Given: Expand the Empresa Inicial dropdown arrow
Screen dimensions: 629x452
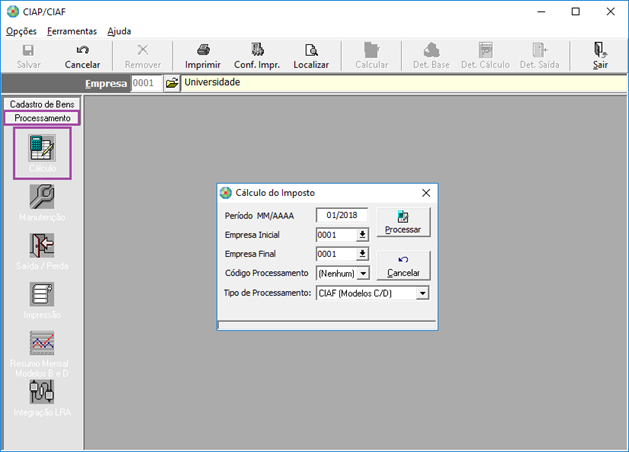Looking at the screenshot, I should pyautogui.click(x=362, y=235).
